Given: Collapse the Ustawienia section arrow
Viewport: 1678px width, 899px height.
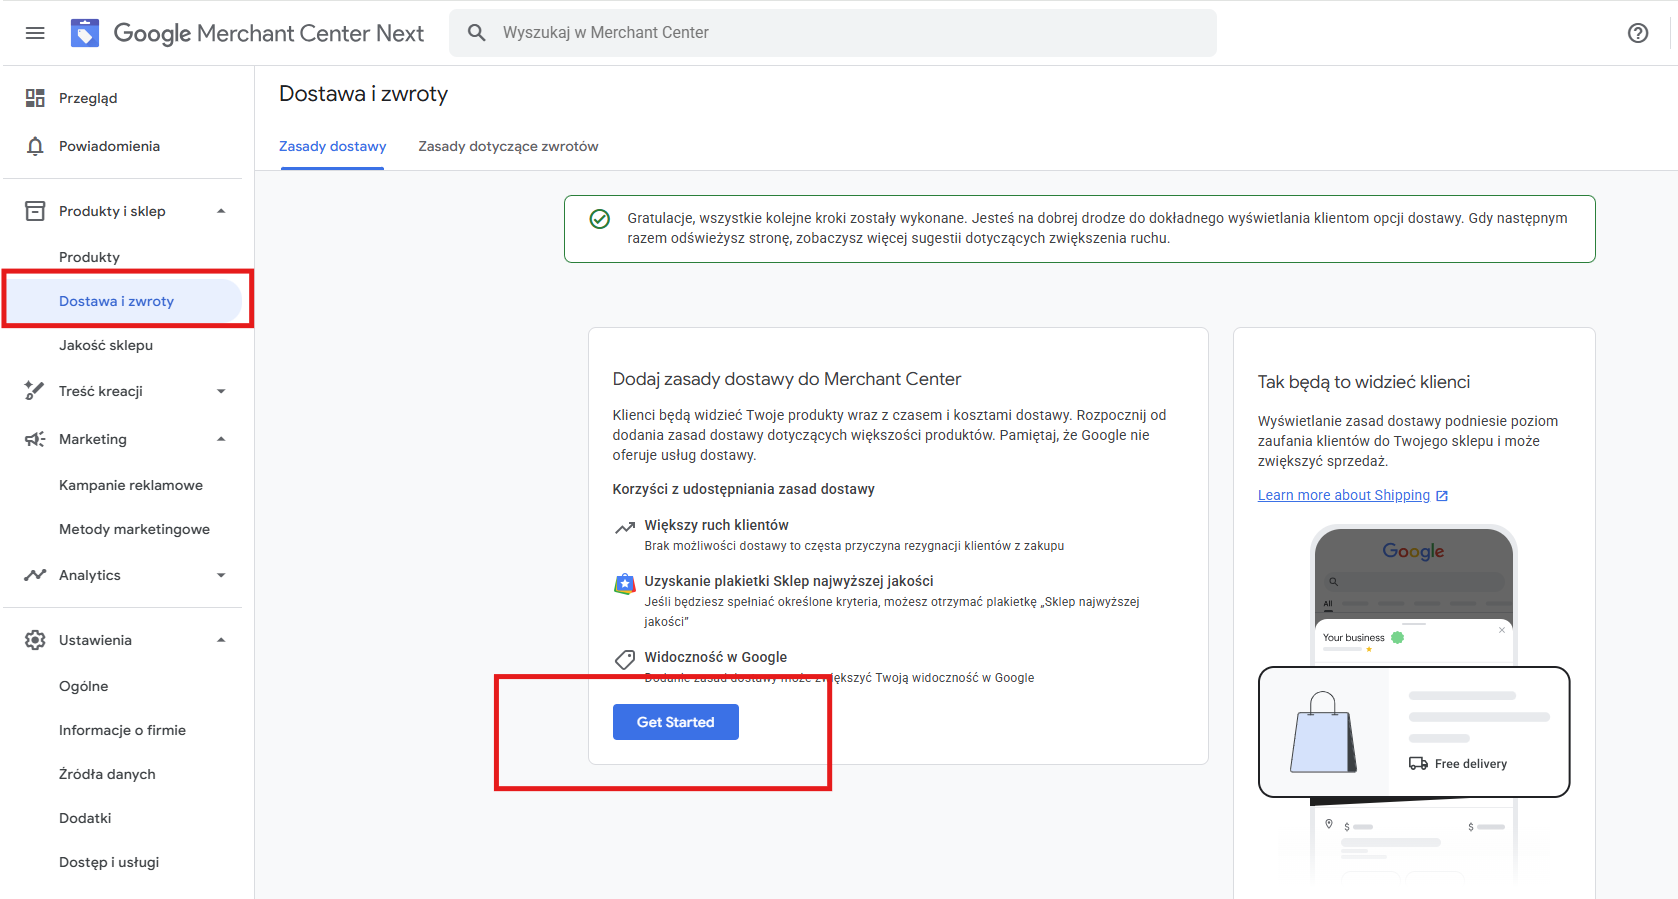Looking at the screenshot, I should (x=221, y=640).
